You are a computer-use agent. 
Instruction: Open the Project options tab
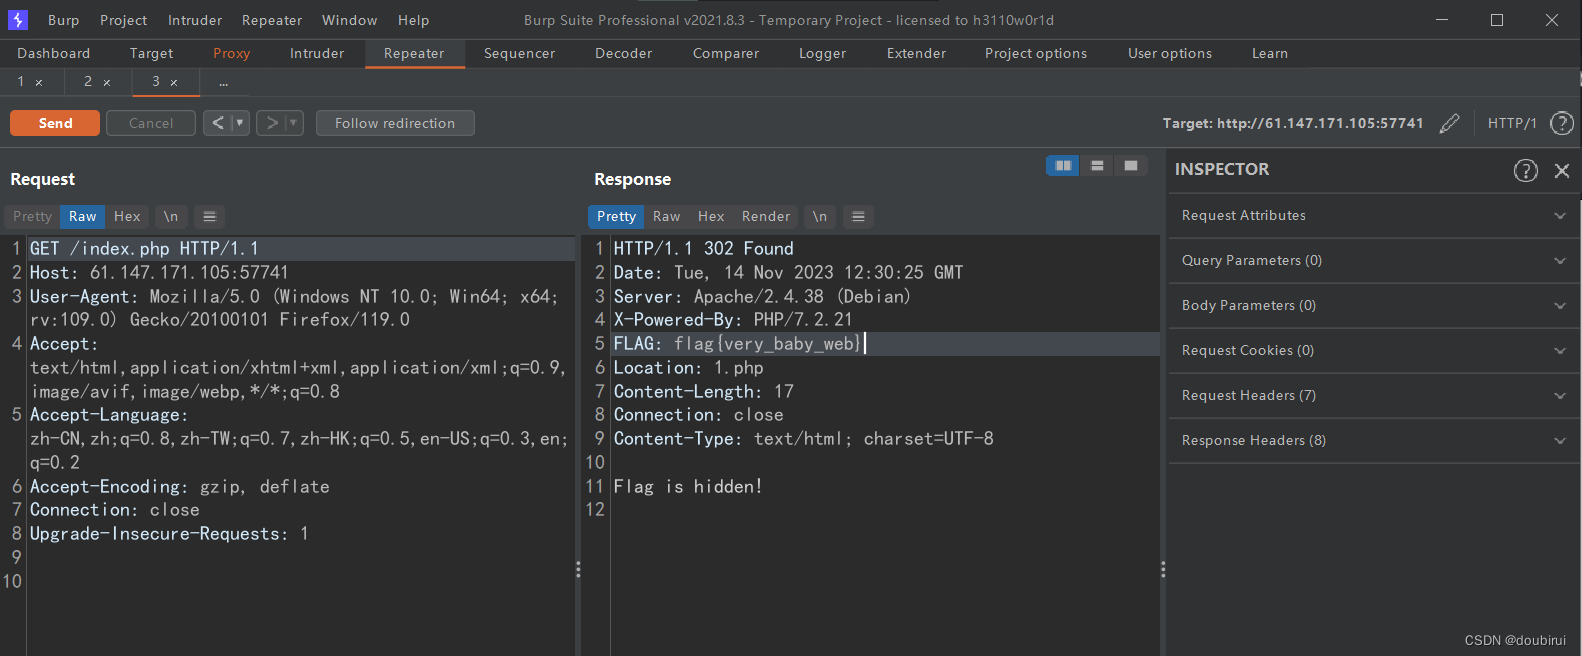(x=1035, y=54)
